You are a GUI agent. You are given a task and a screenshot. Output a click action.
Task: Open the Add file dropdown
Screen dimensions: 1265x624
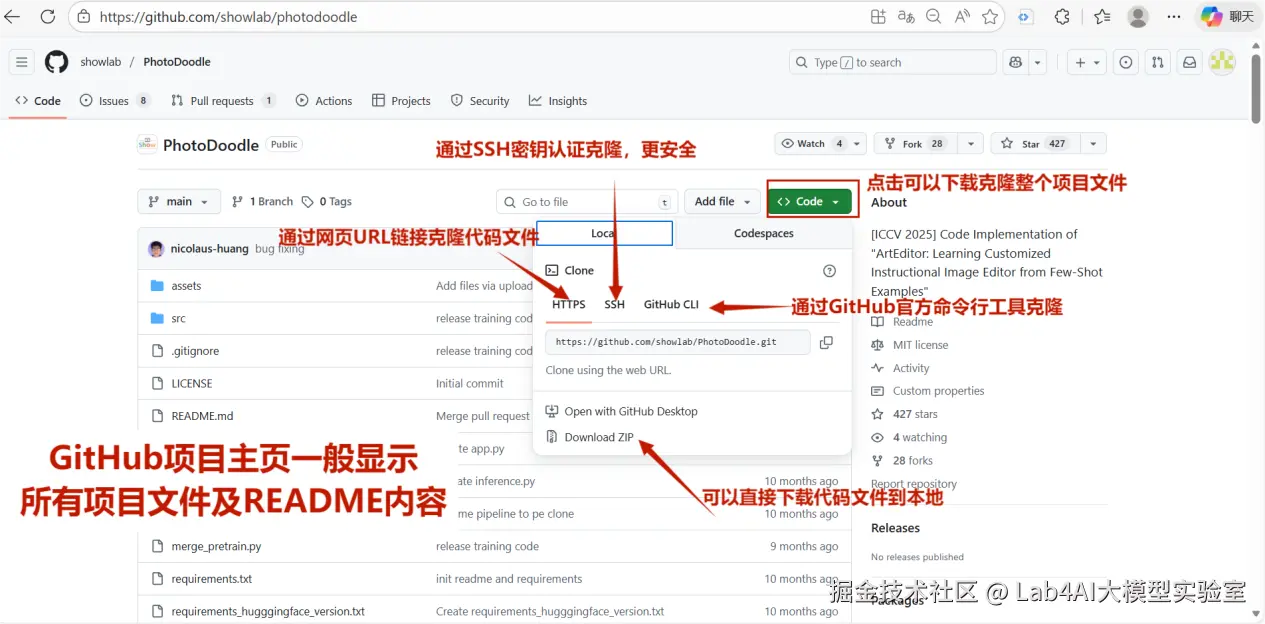pyautogui.click(x=723, y=201)
